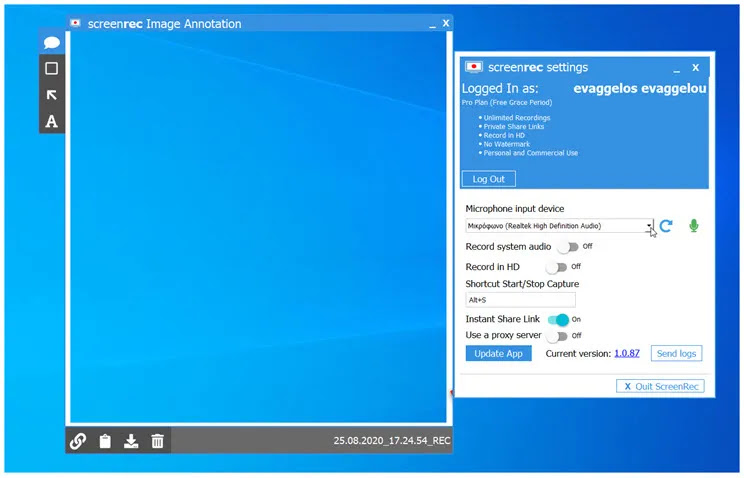The width and height of the screenshot is (744, 478).
Task: Minimize the Image Annotation window
Action: [x=432, y=25]
